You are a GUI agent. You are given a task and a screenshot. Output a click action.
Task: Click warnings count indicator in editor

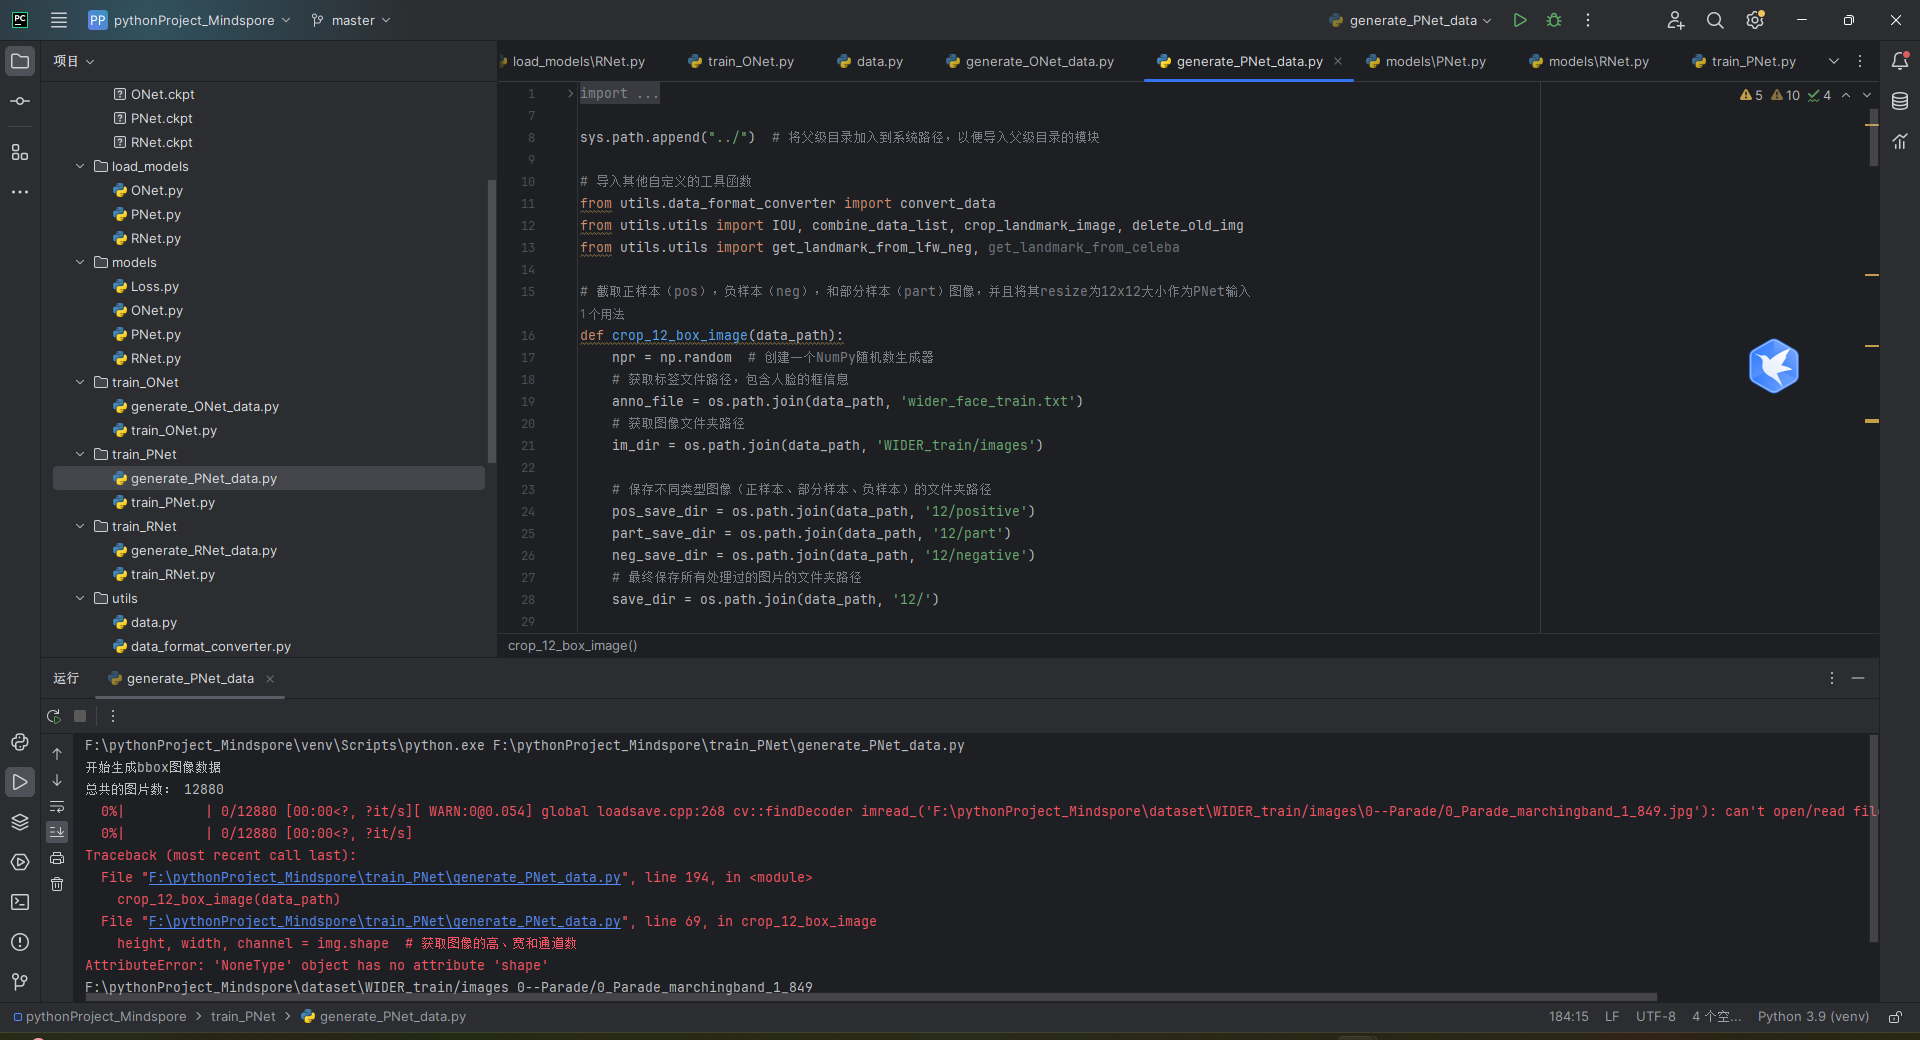(1751, 95)
